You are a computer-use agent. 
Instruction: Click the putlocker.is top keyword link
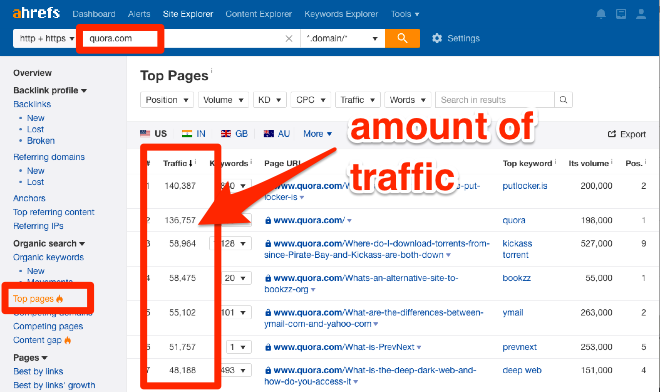point(525,186)
